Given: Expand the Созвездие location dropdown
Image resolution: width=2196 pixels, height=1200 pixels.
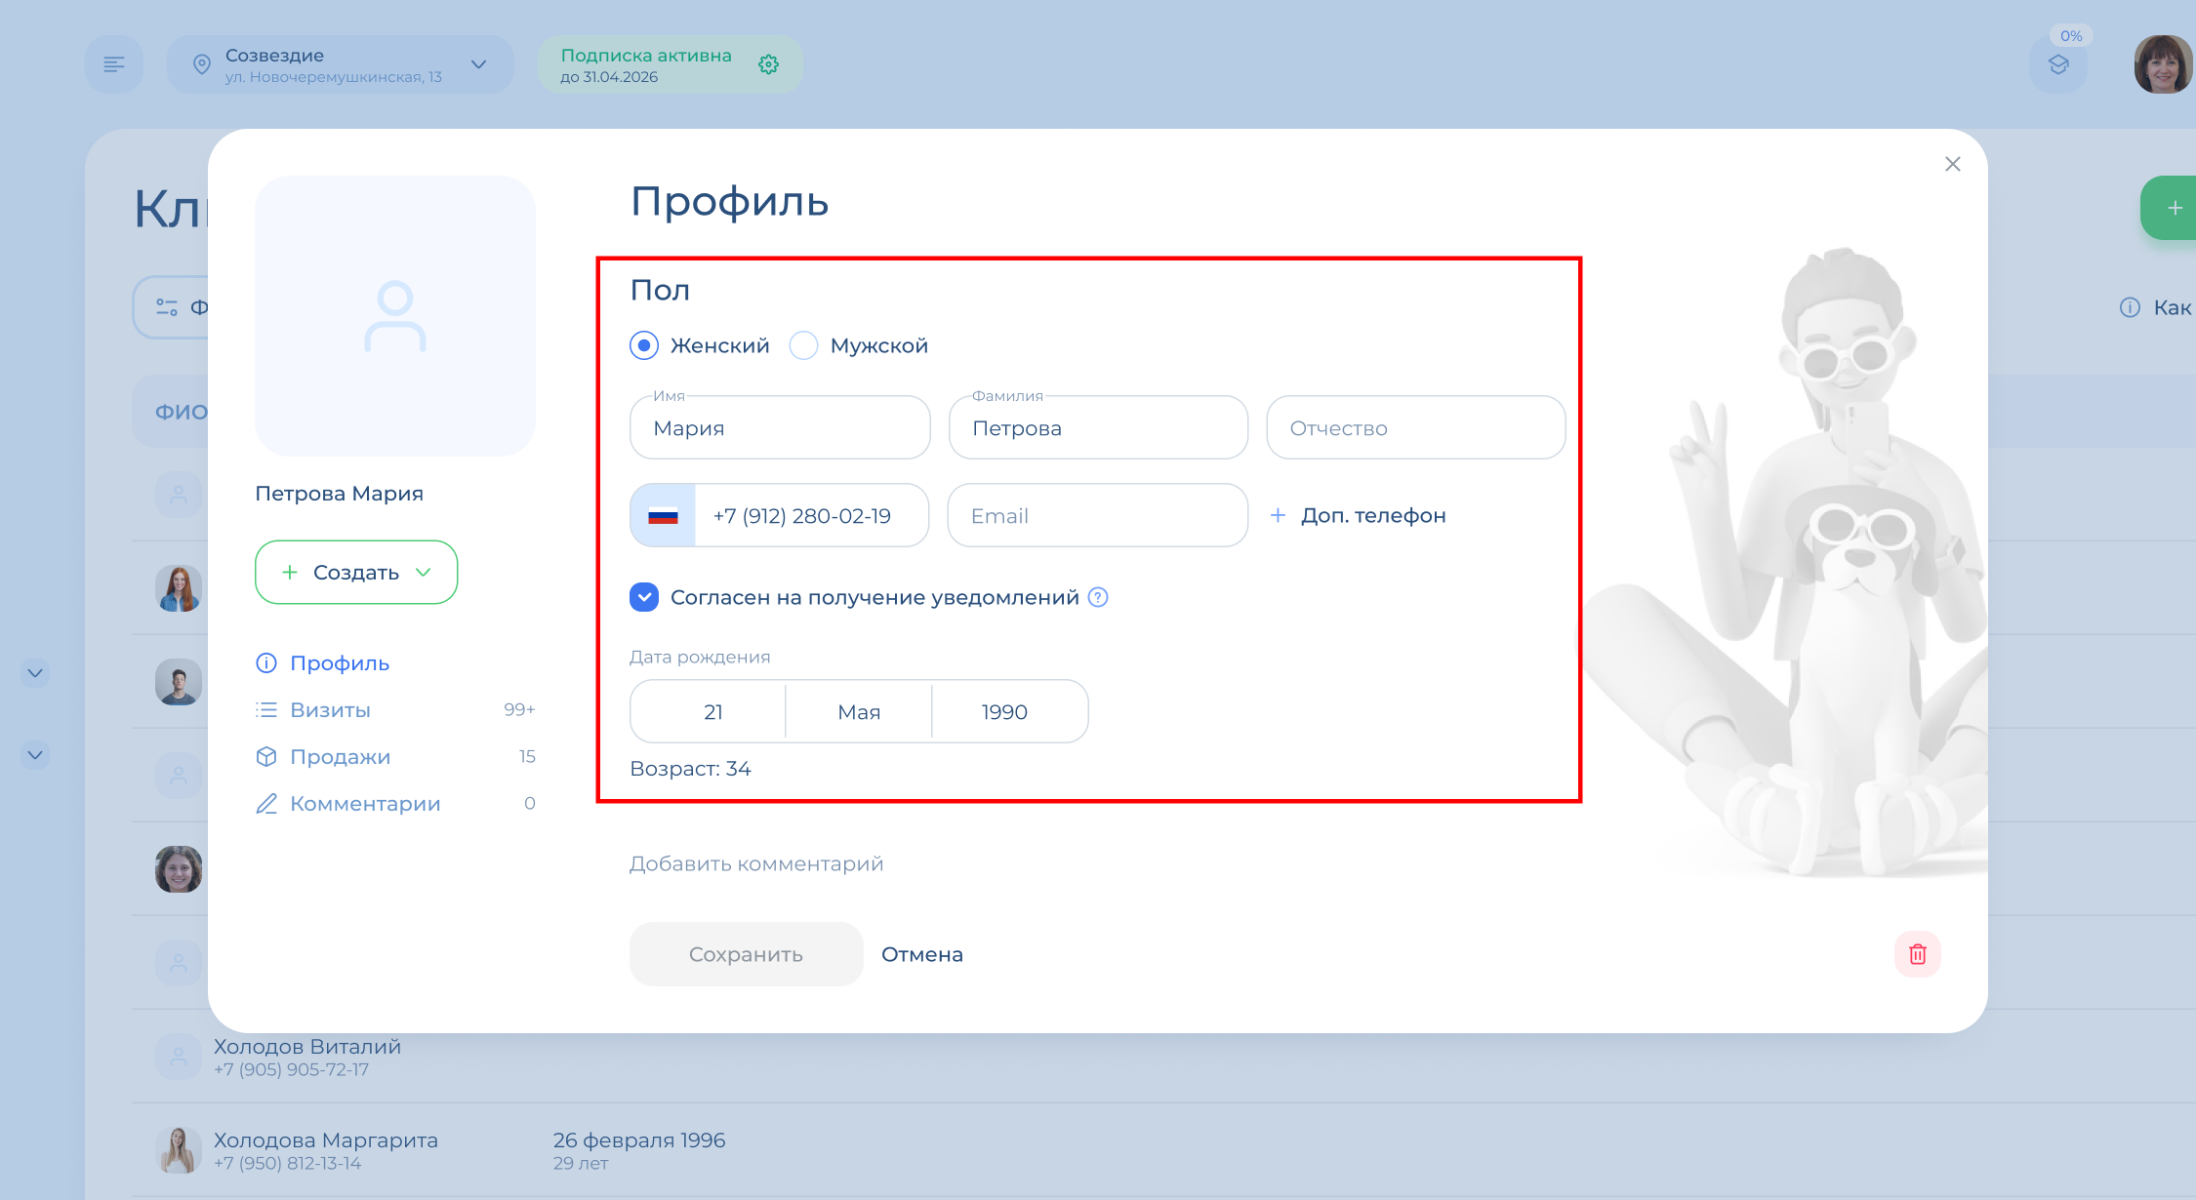Looking at the screenshot, I should [479, 65].
